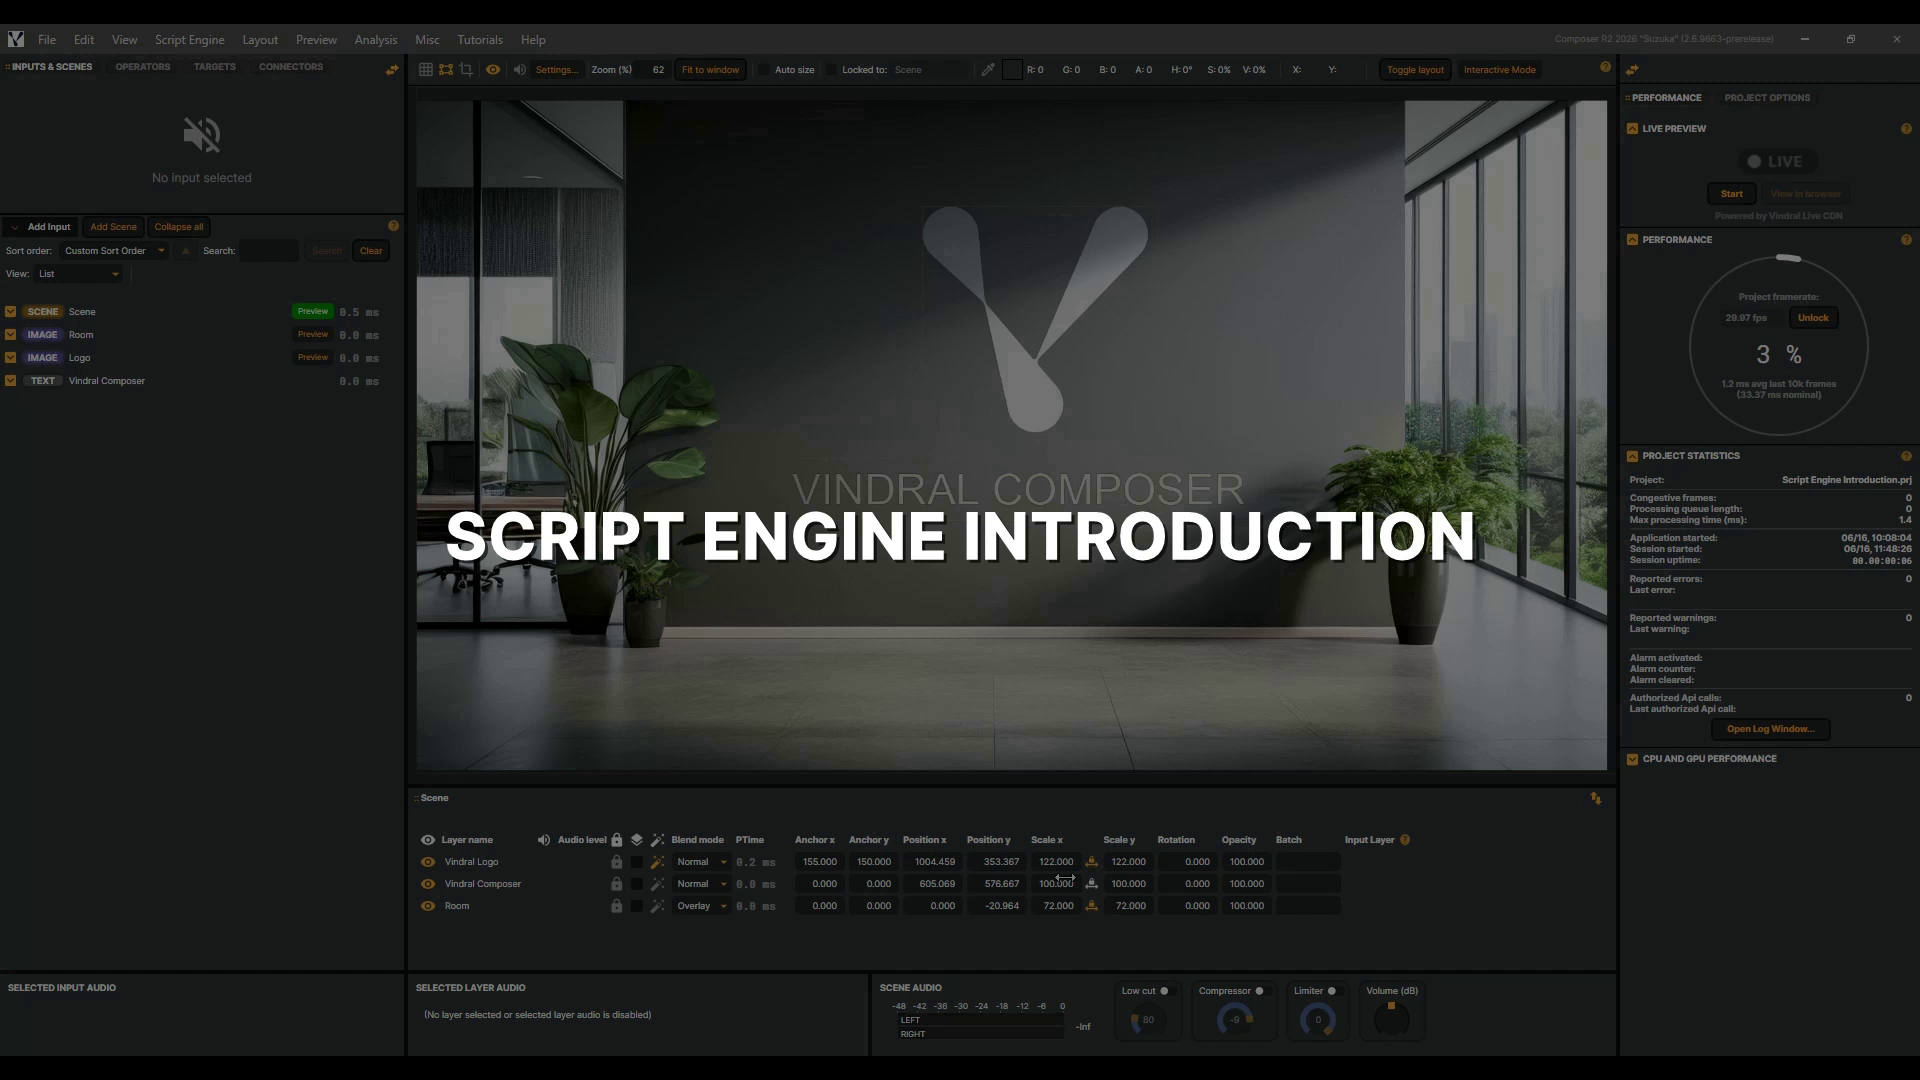Click the lock icon on Room layer
1920x1080 pixels.
[x=617, y=906]
